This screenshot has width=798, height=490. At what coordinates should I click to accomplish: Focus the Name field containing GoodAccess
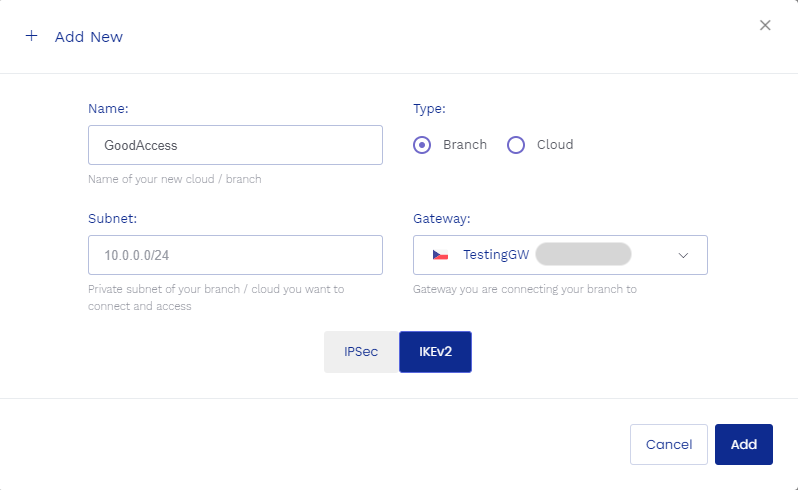(x=235, y=145)
